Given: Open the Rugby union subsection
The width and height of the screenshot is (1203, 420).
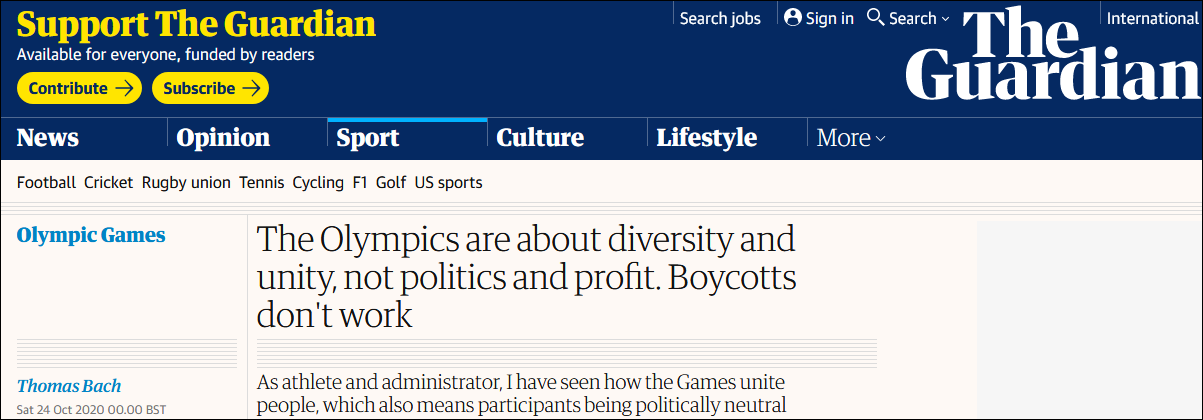Looking at the screenshot, I should (x=186, y=182).
